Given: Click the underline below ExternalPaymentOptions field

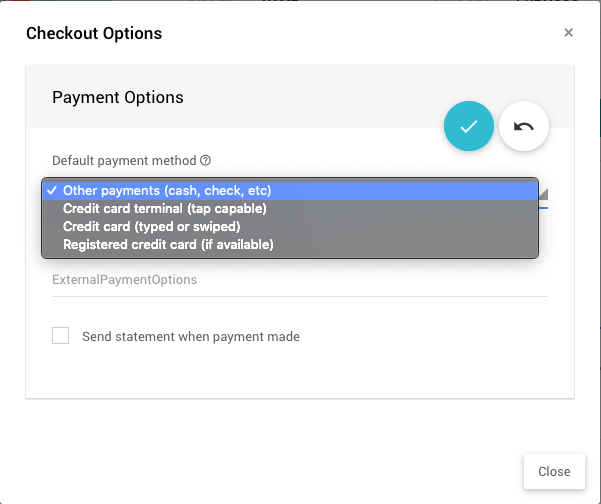Looking at the screenshot, I should tap(300, 296).
